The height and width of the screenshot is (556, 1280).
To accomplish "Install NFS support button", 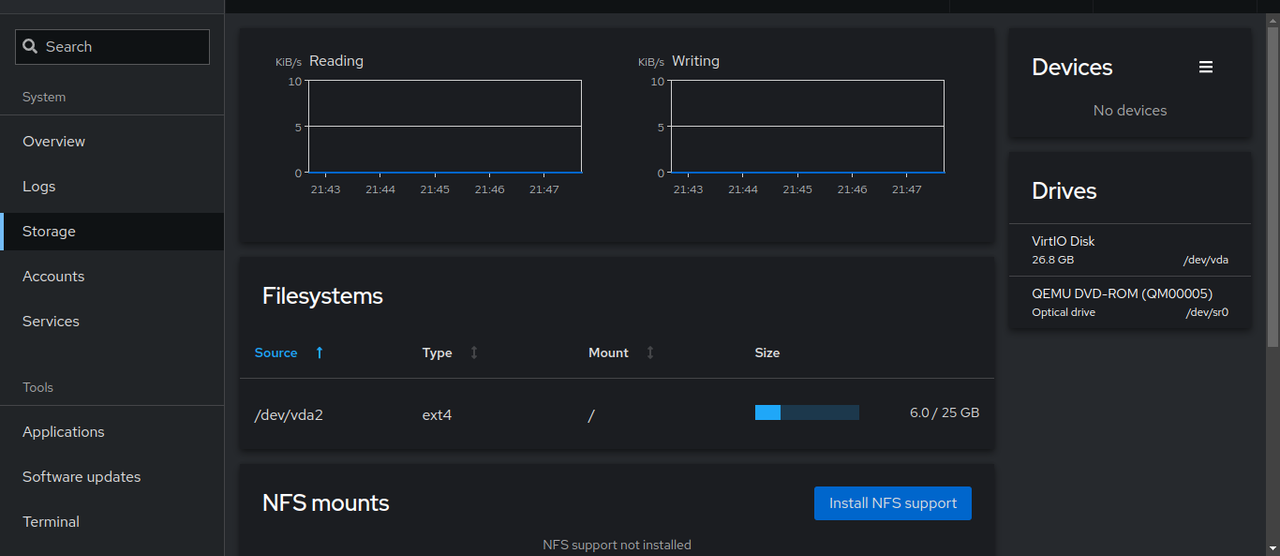I will pos(893,503).
